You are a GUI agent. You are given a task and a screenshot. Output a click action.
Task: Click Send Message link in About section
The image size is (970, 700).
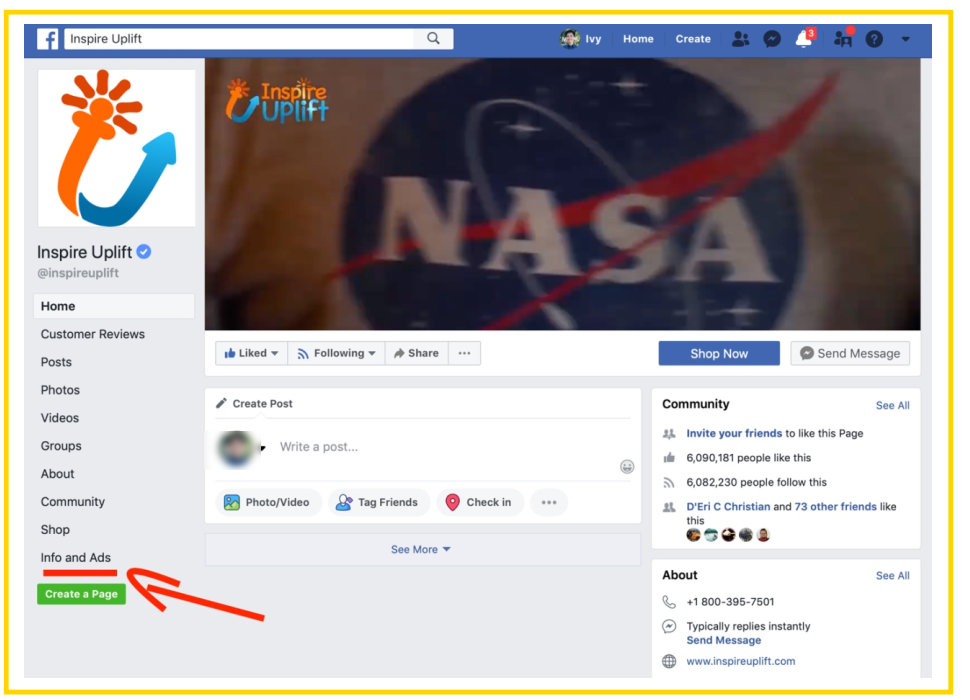[724, 640]
